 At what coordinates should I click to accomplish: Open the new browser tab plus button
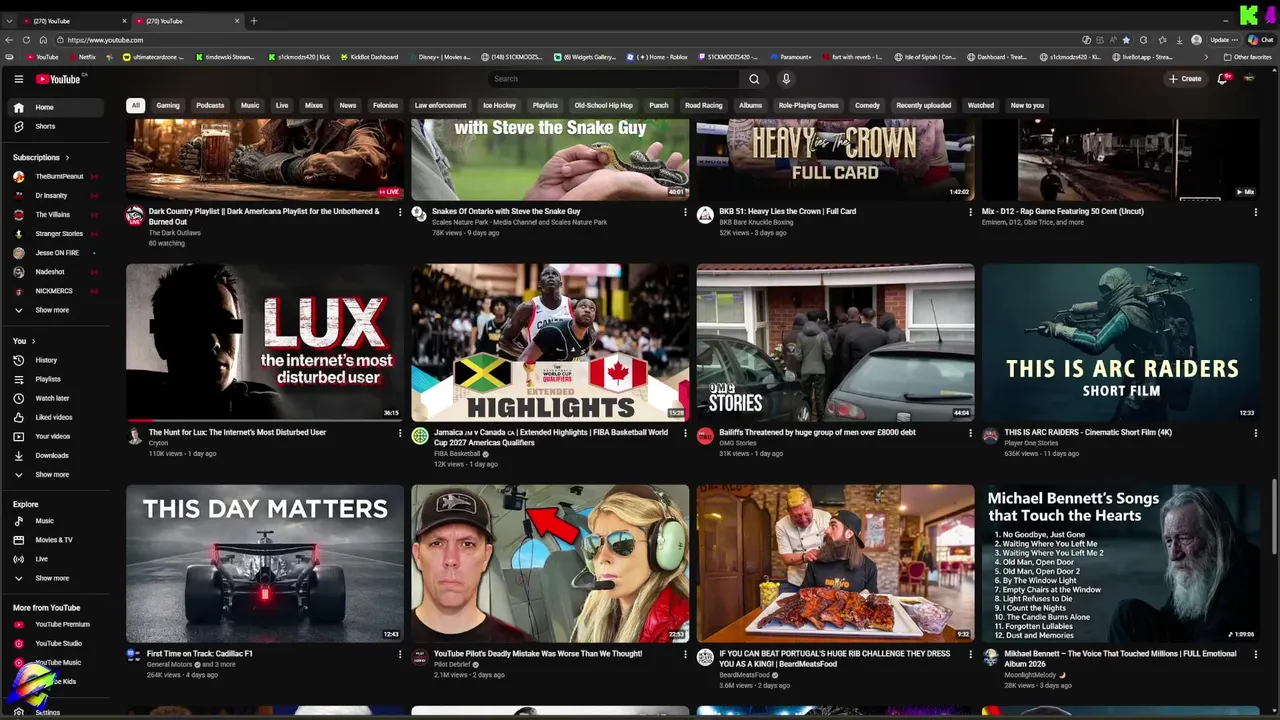pyautogui.click(x=253, y=21)
